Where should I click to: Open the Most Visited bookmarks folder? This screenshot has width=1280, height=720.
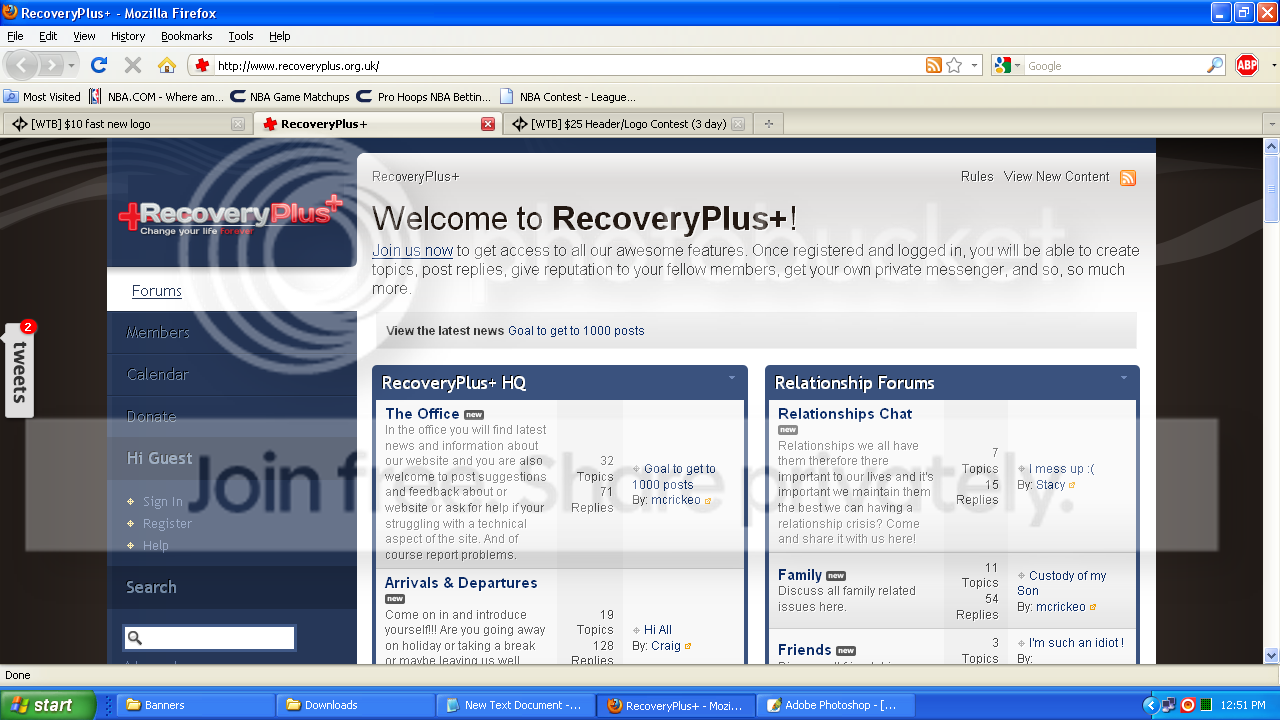coord(42,97)
